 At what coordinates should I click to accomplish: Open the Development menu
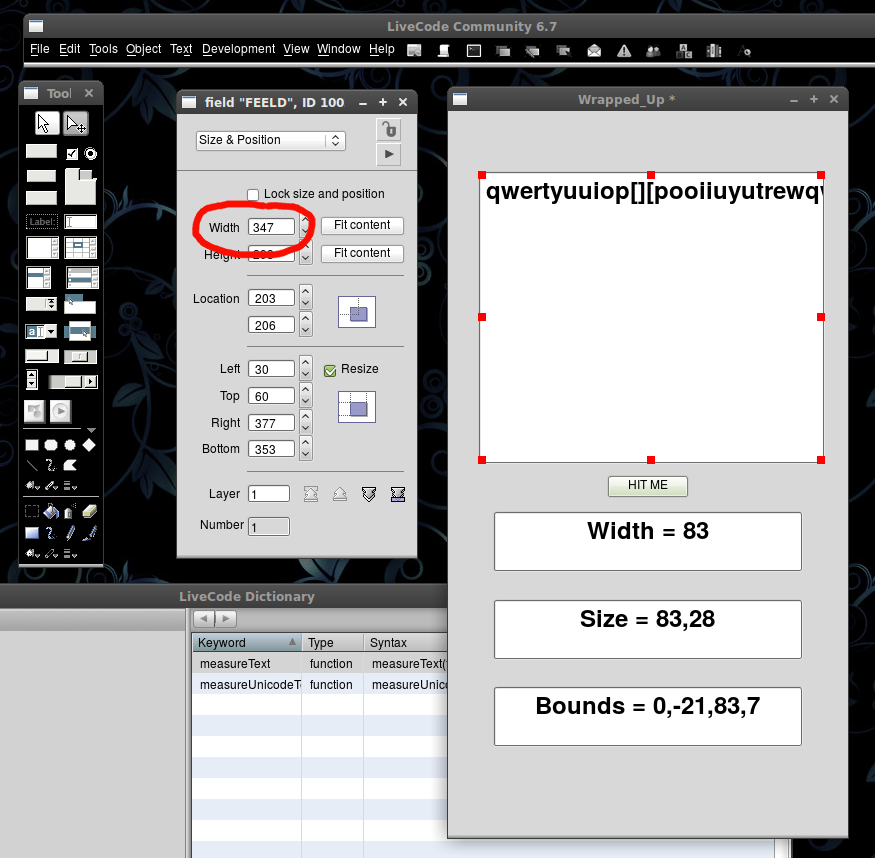[x=238, y=49]
